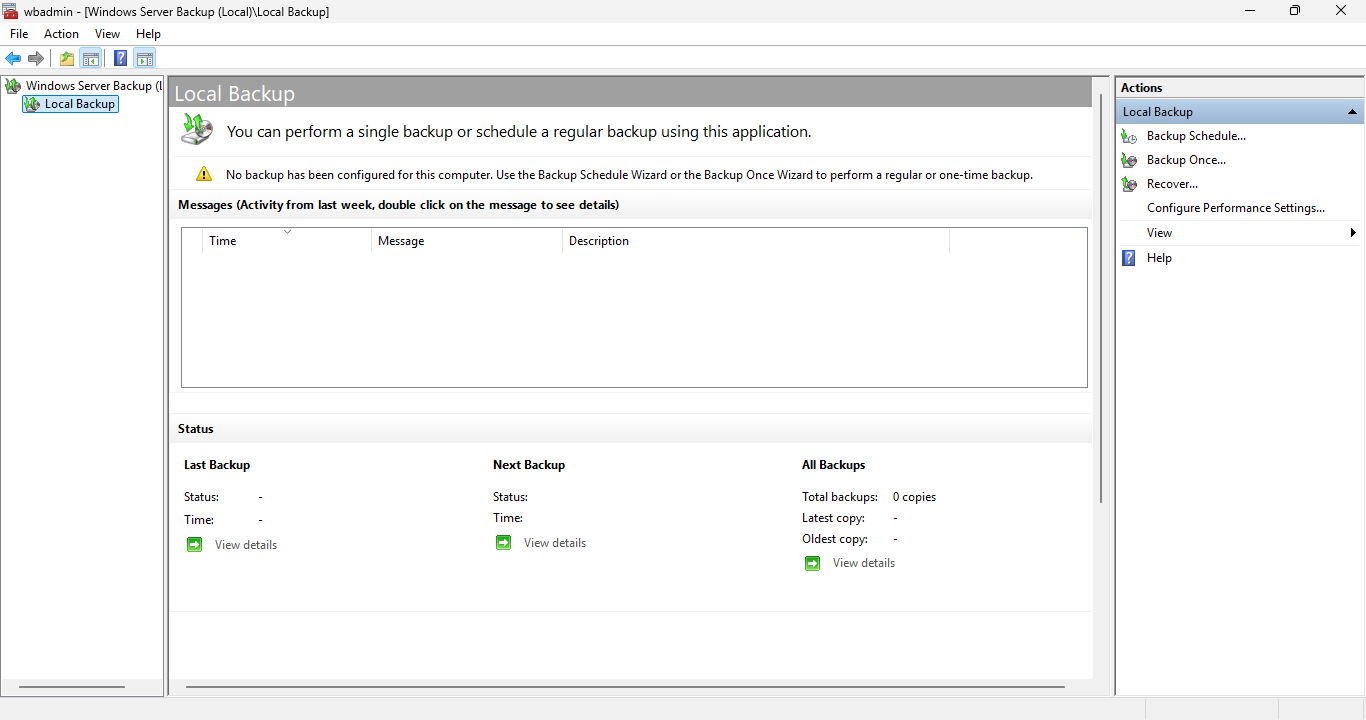Viewport: 1366px width, 720px height.
Task: Select Windows Server Backup root tree node
Action: coord(88,86)
